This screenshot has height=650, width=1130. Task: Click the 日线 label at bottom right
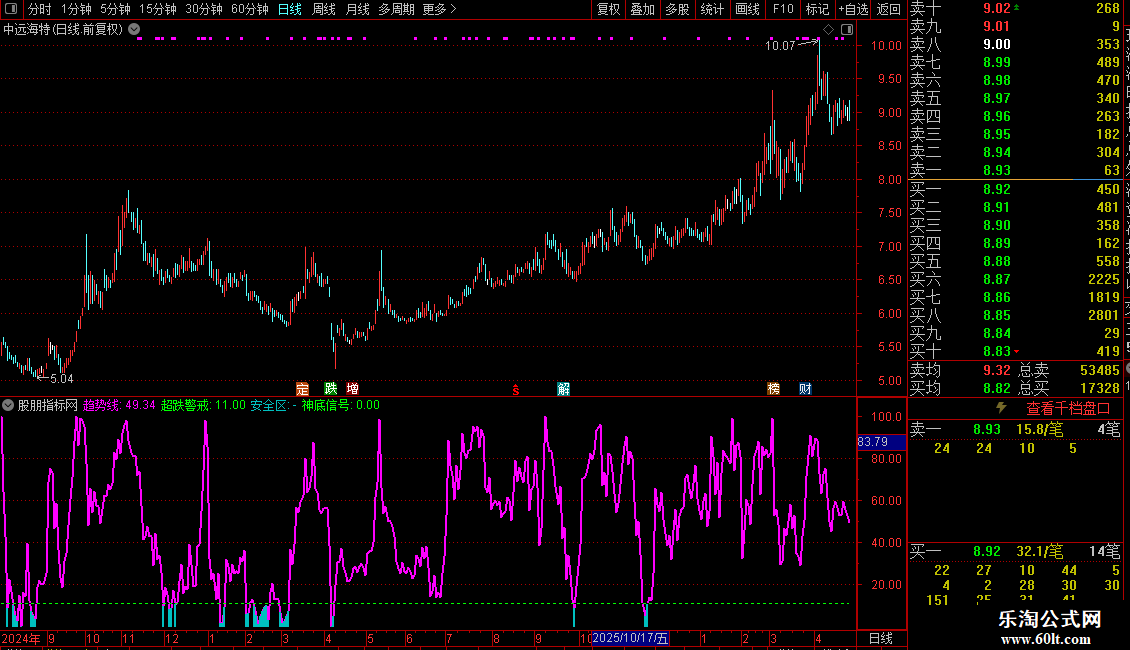pos(881,638)
